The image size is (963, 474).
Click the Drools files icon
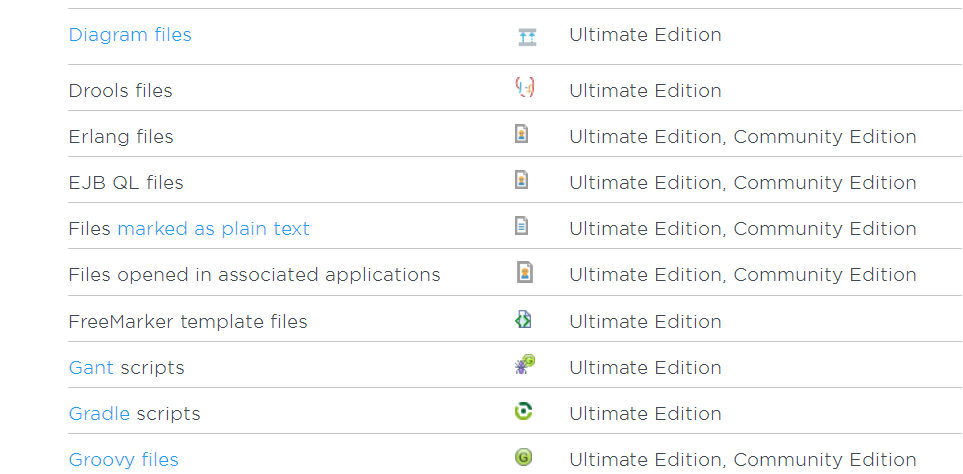tap(524, 87)
